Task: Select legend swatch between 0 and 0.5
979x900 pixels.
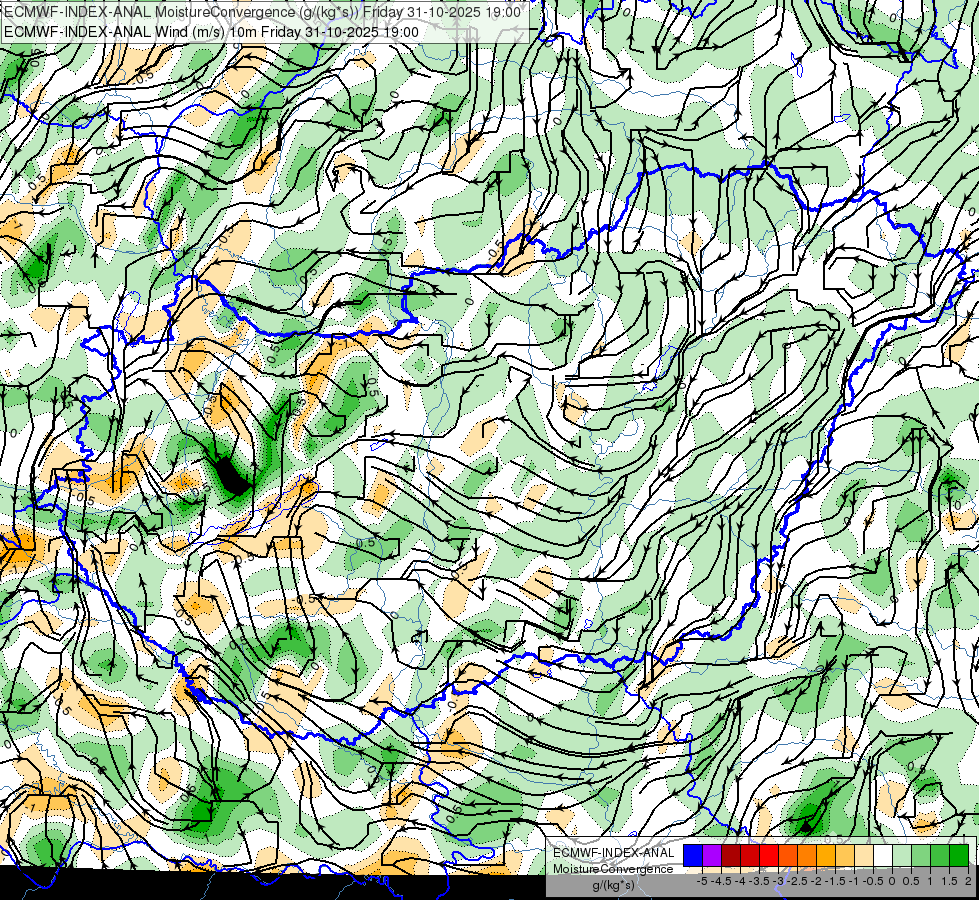Action: [902, 856]
